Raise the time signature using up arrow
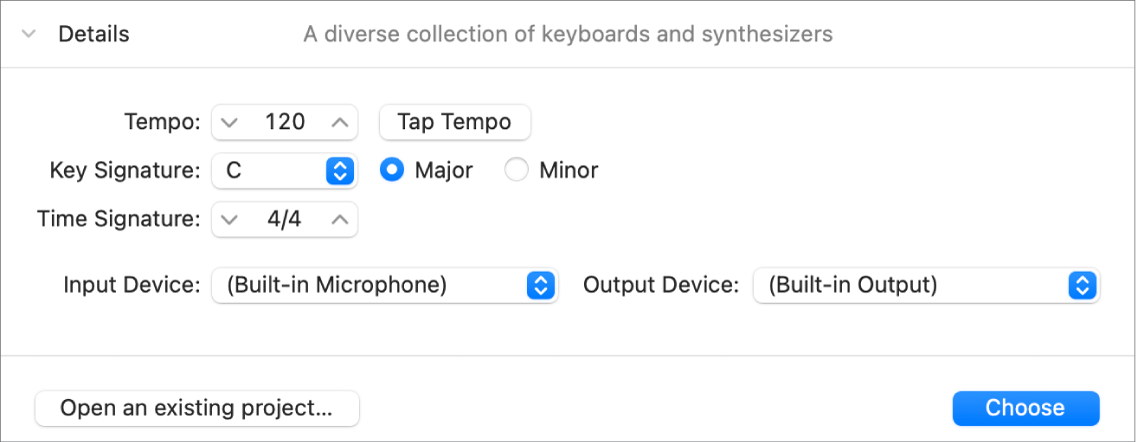 click(x=340, y=220)
